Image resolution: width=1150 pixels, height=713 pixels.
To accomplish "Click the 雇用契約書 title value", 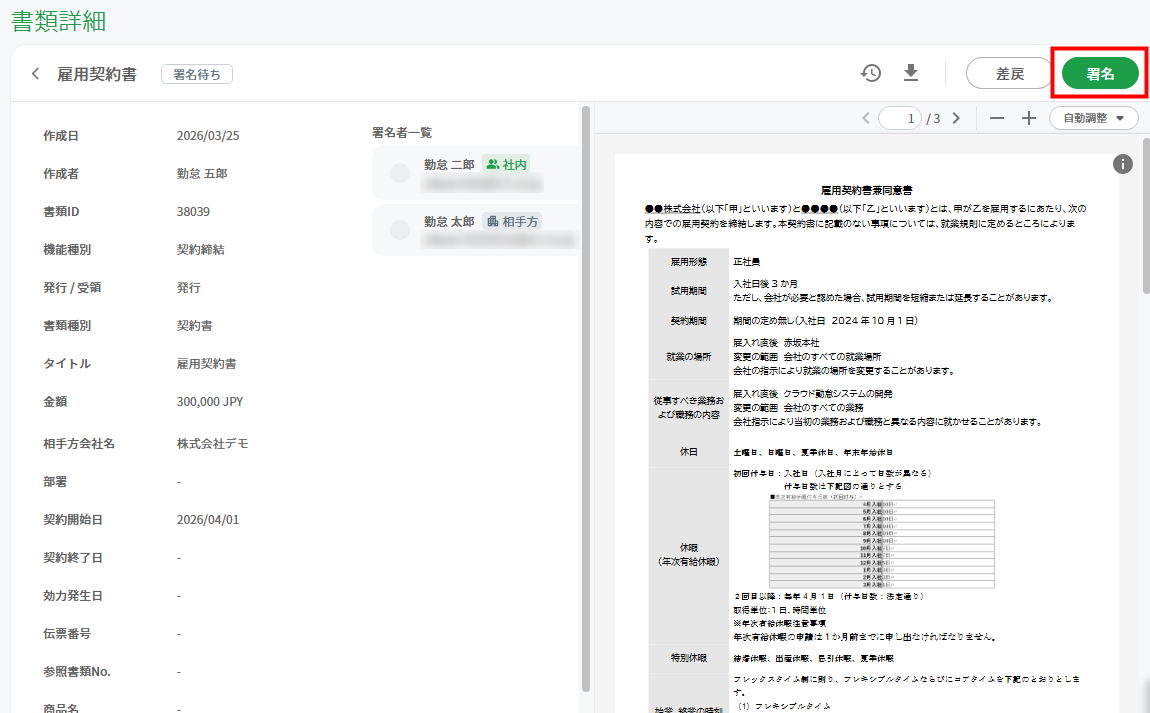I will coord(206,364).
